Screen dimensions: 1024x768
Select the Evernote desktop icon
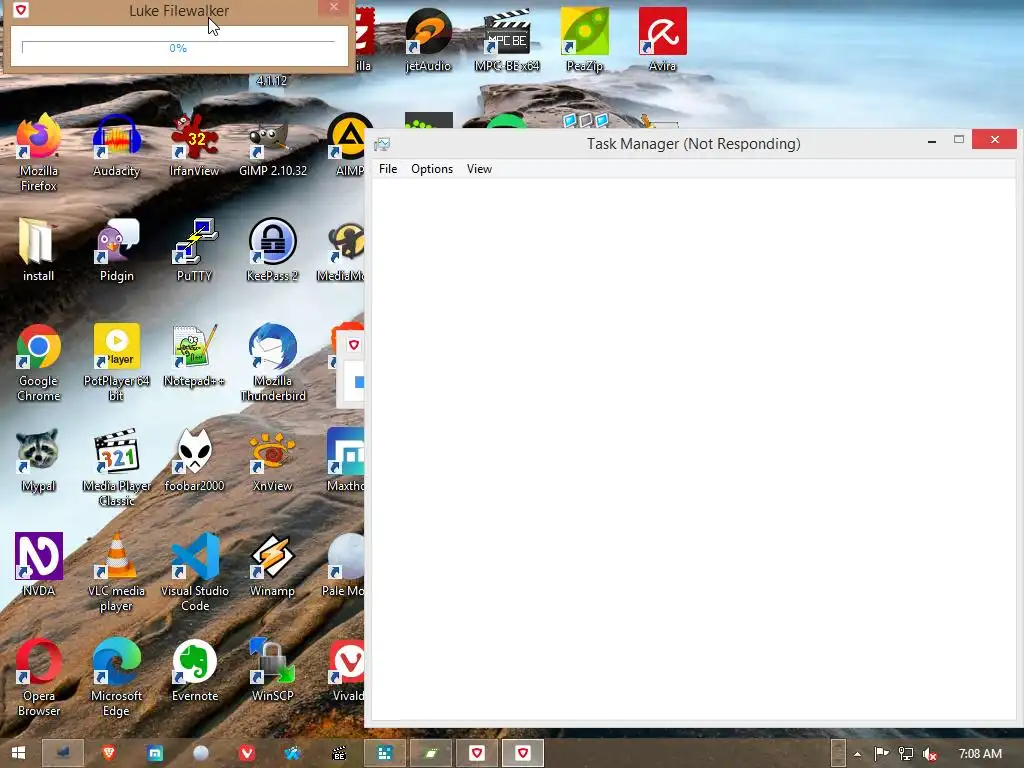(195, 671)
